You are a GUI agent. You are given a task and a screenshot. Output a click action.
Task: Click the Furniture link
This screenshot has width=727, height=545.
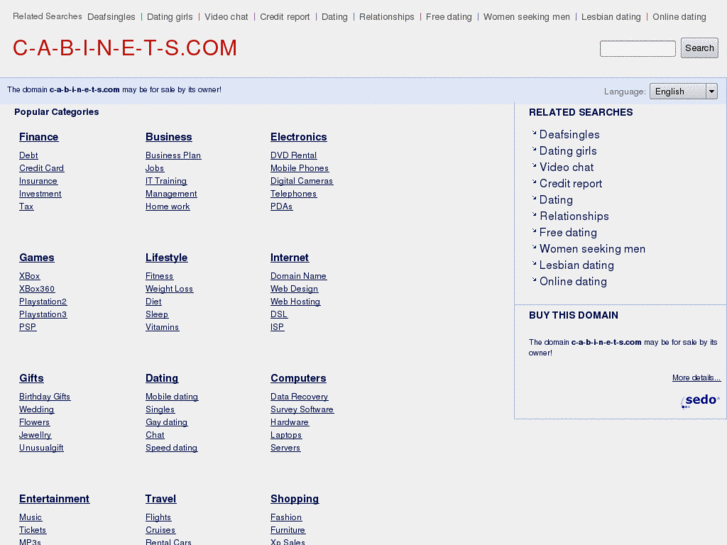pos(288,530)
